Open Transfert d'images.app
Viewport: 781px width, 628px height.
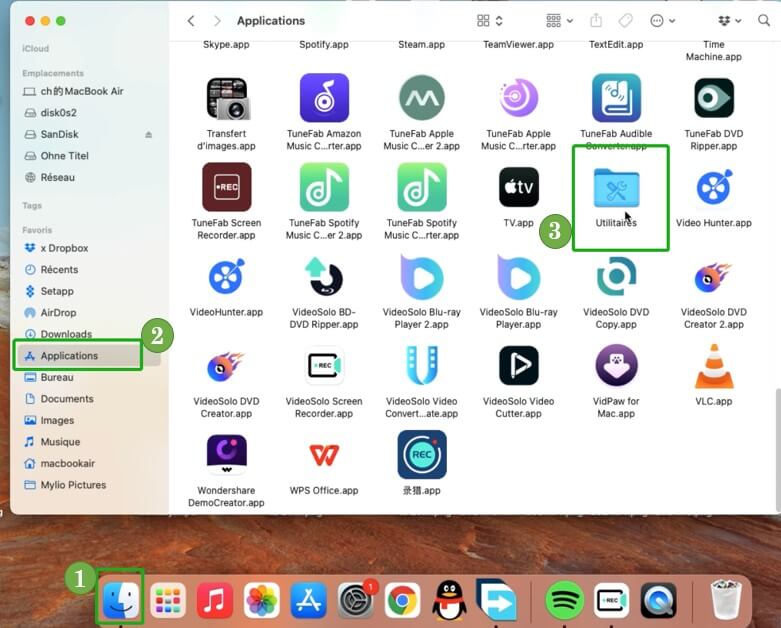click(x=227, y=99)
